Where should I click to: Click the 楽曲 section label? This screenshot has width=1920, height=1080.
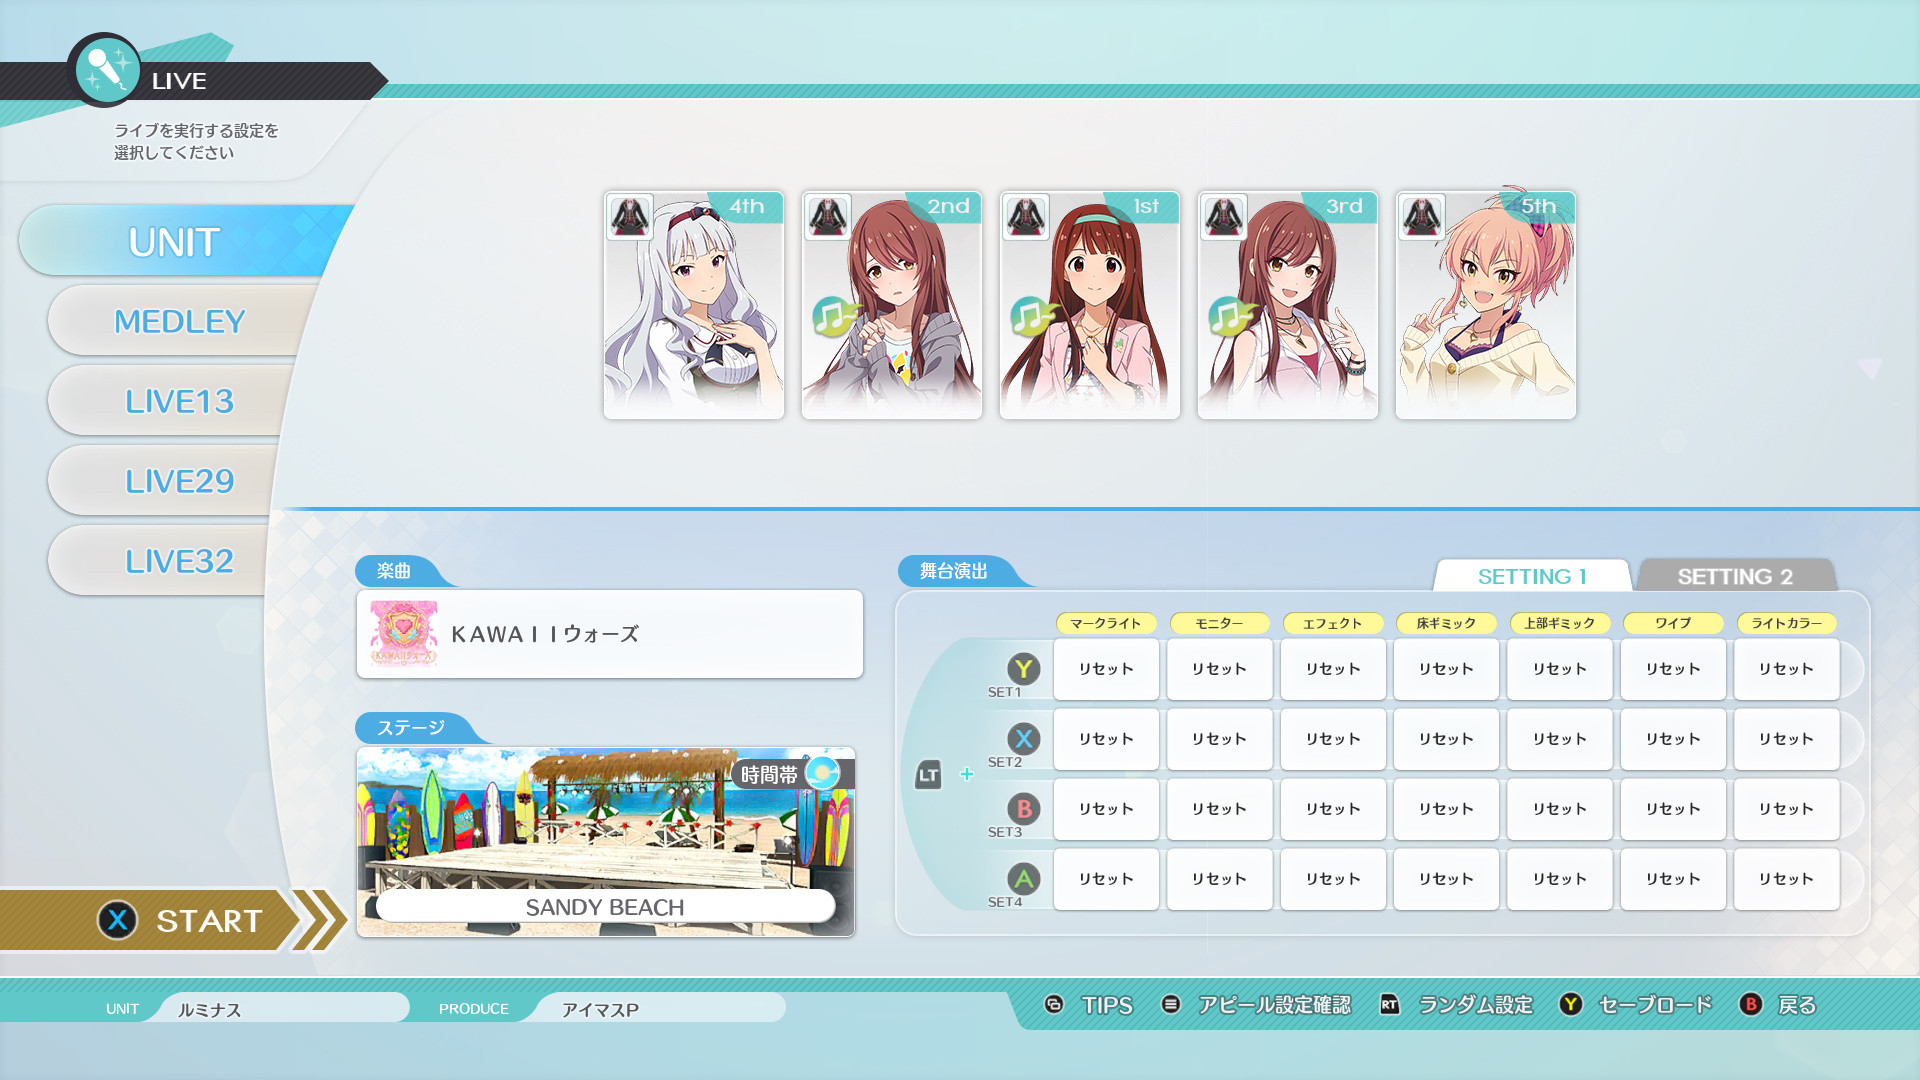pos(394,571)
